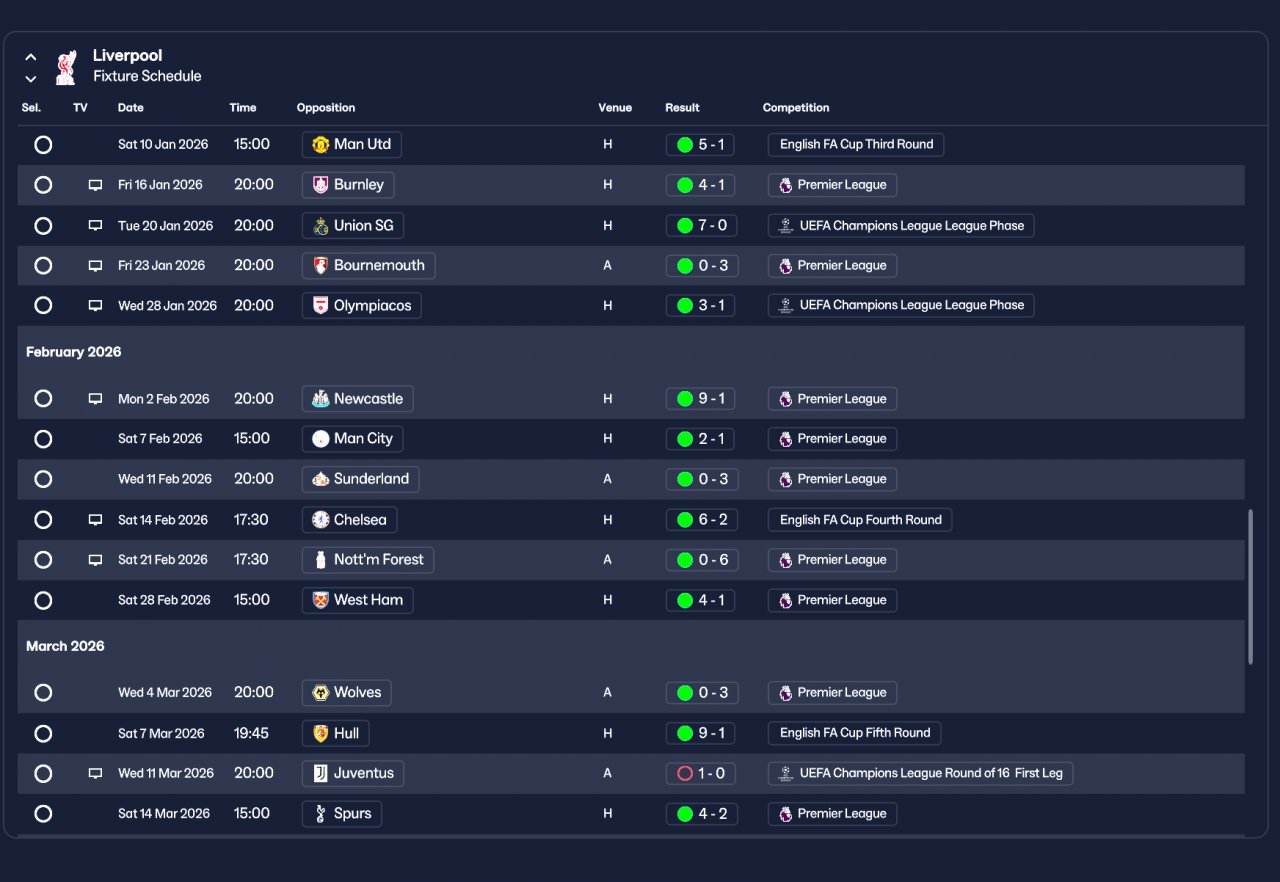Select the radio button for Man City fixture
The image size is (1280, 882).
43,439
